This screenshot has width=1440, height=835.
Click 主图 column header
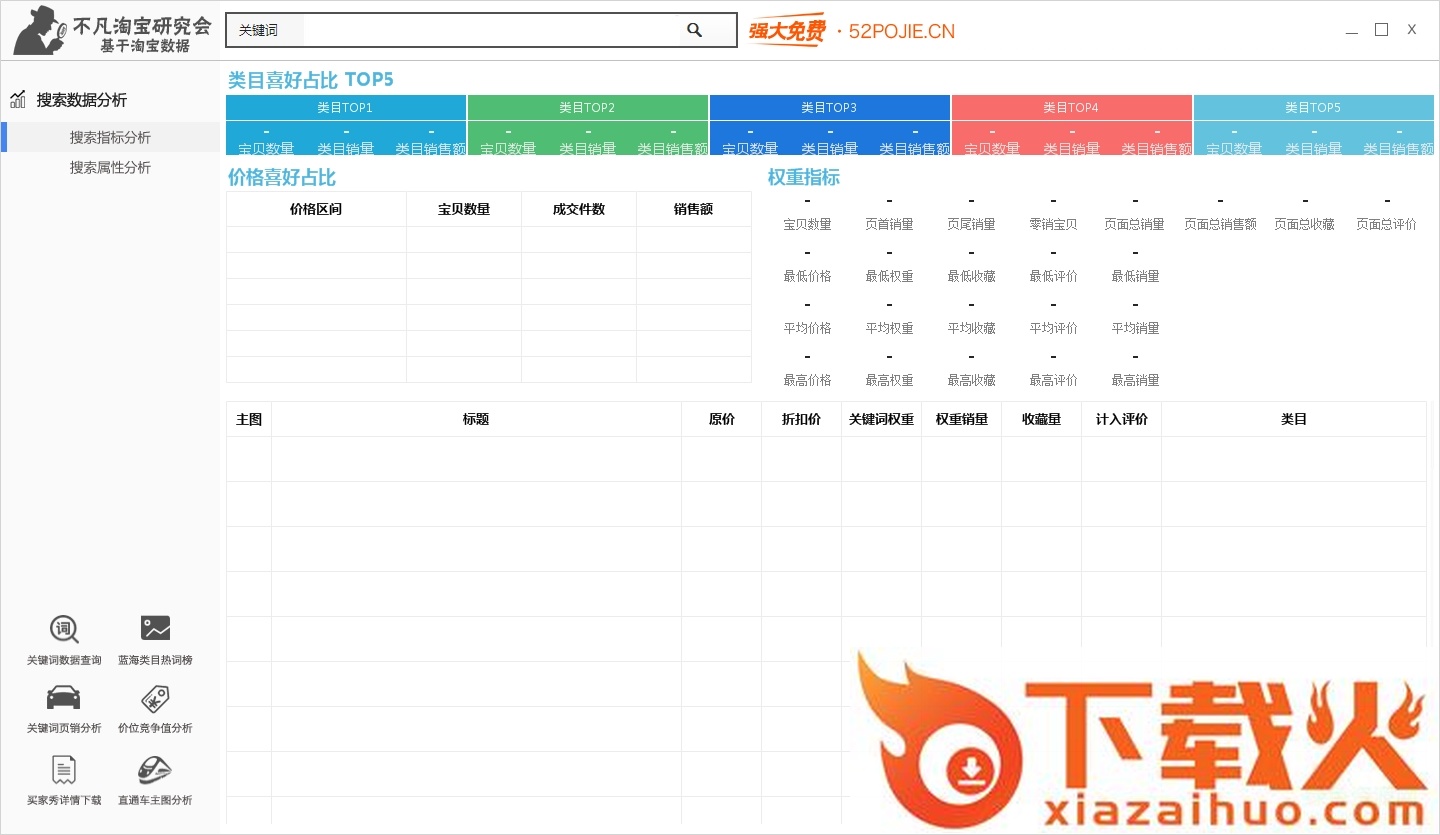coord(249,419)
